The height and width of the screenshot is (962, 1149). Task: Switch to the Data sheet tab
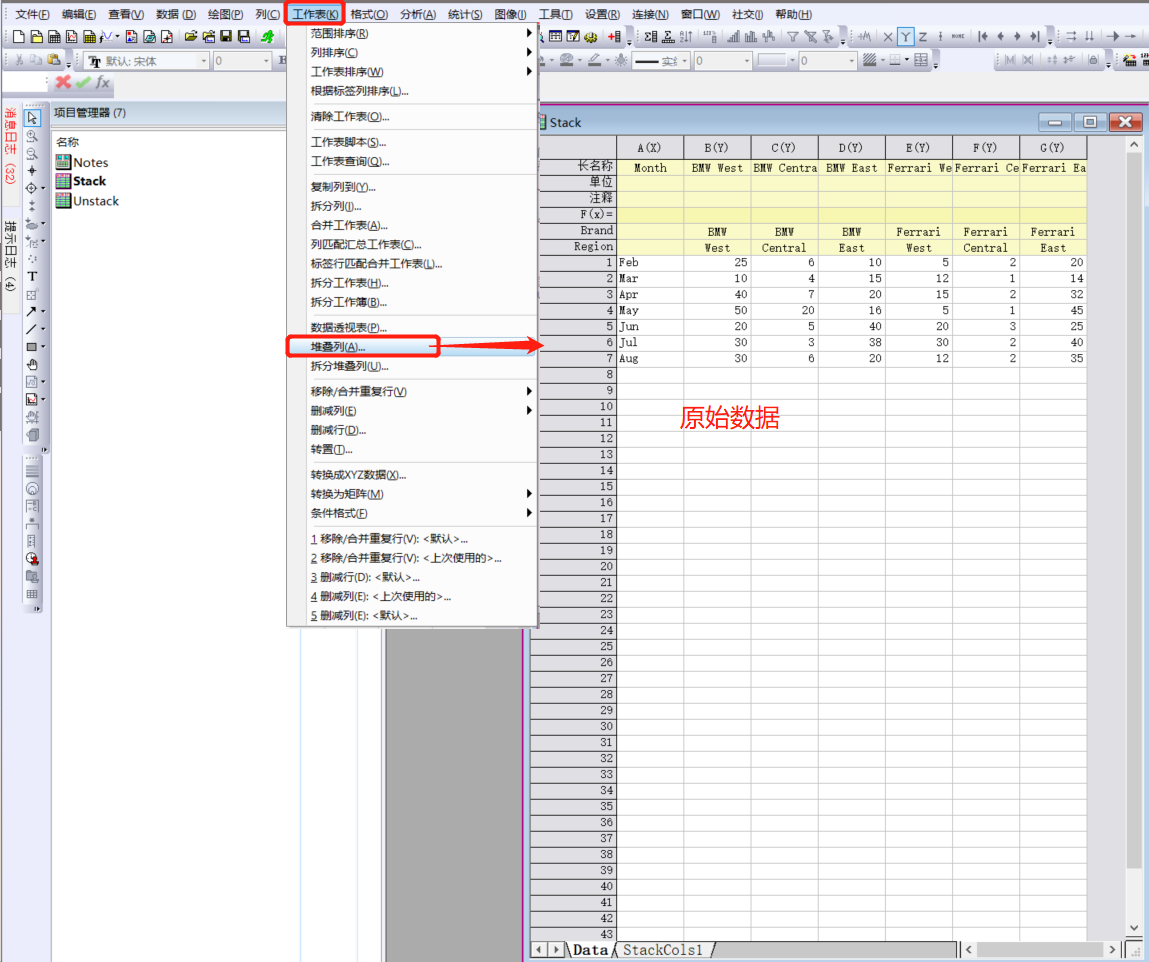click(x=590, y=950)
